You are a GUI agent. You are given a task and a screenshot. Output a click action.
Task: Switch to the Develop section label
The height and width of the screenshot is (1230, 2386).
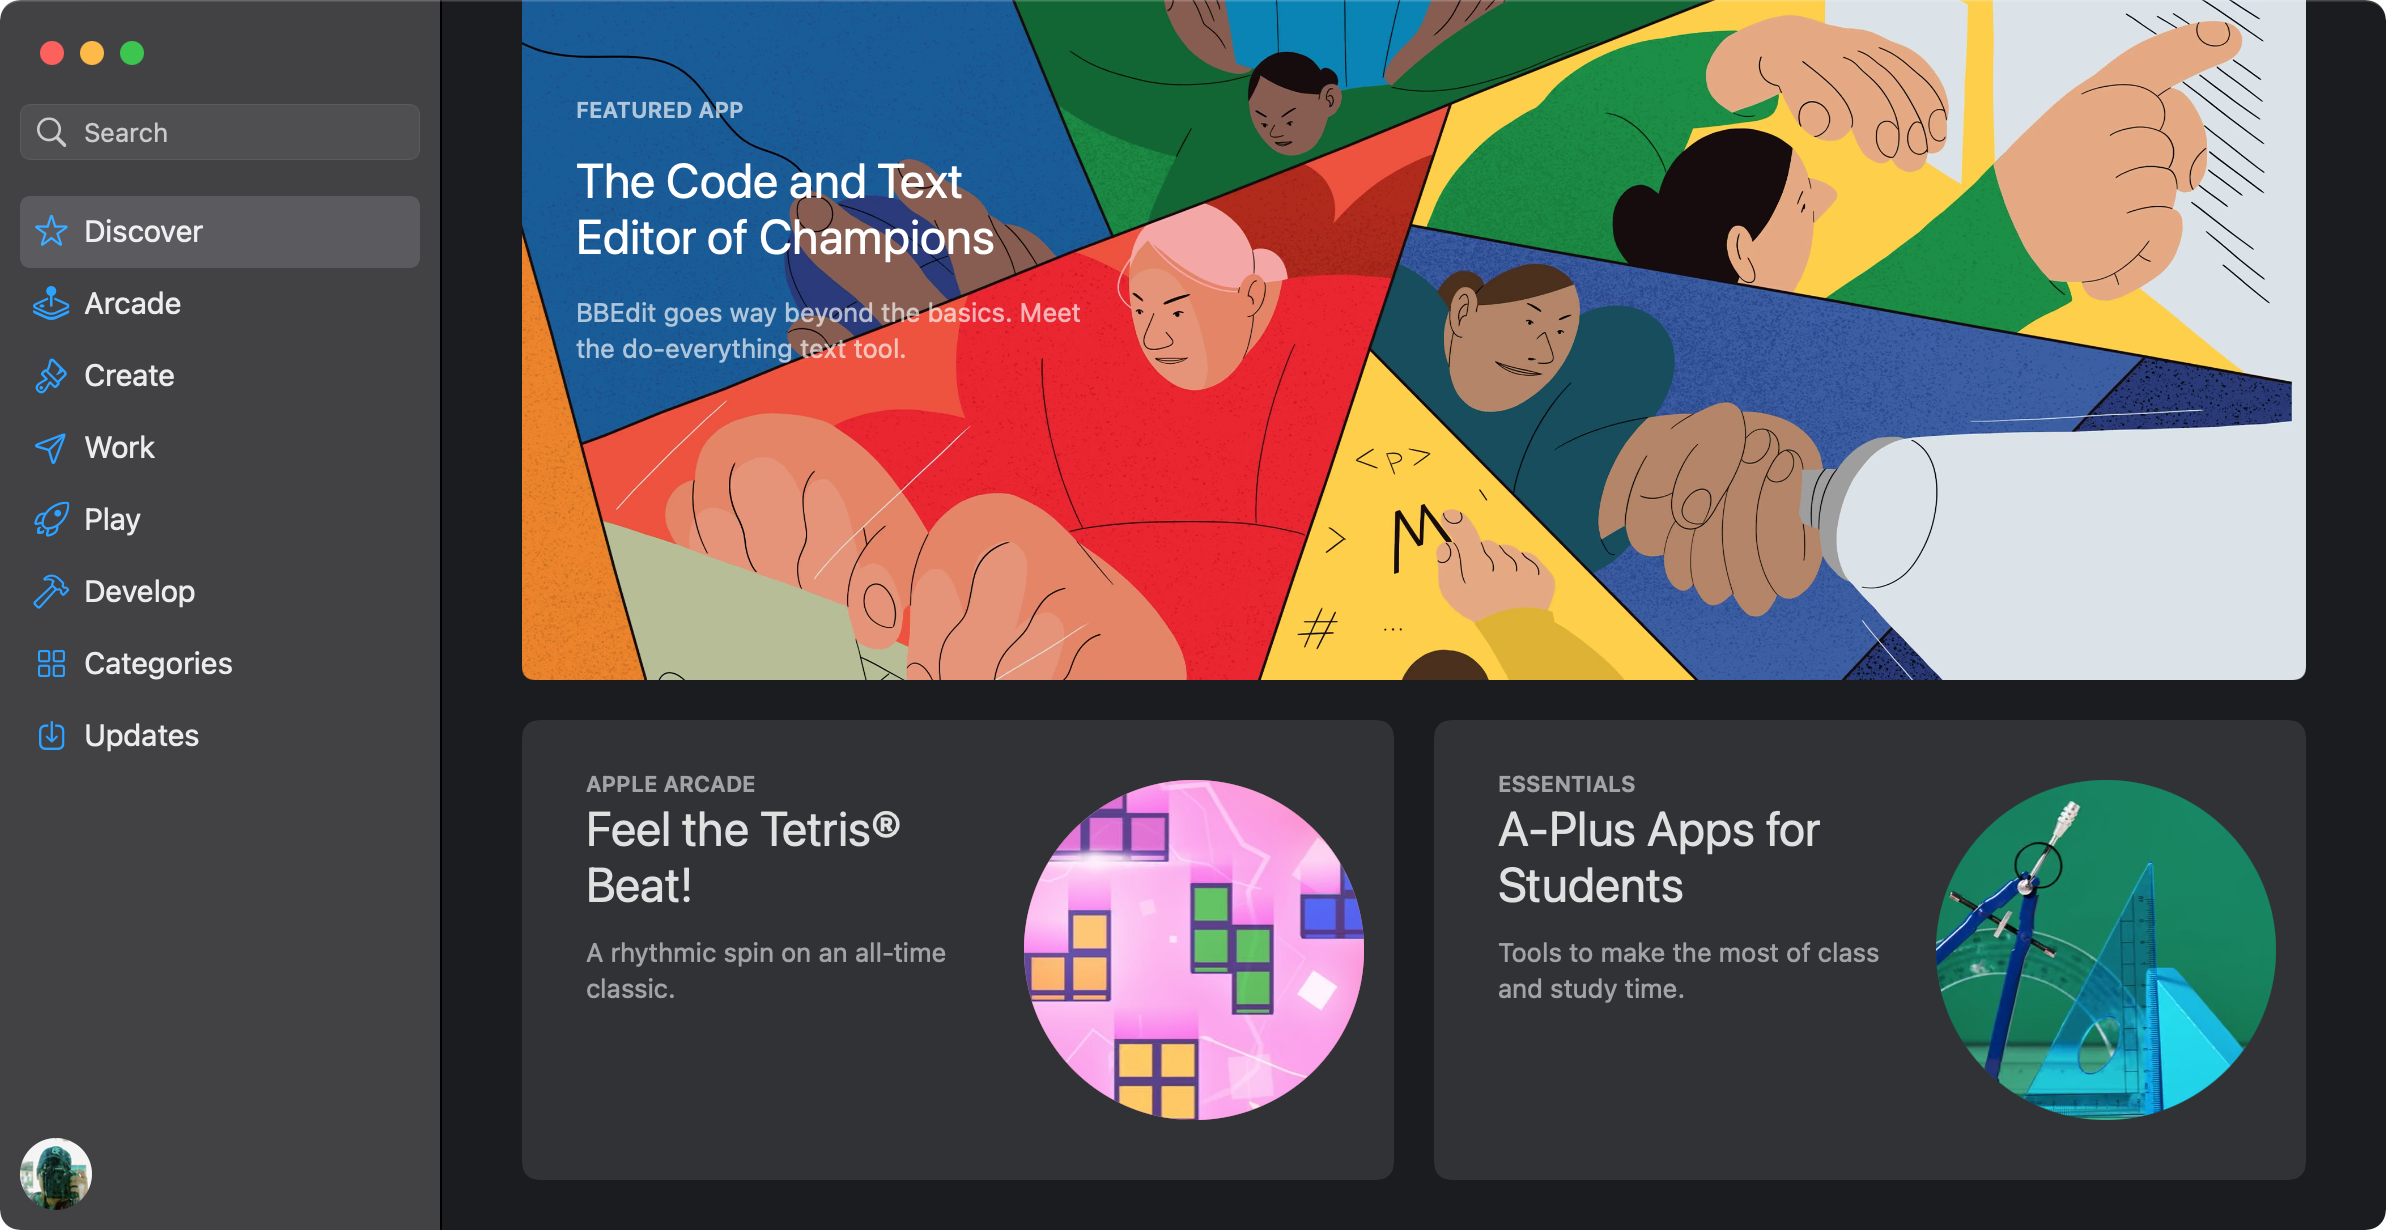139,591
